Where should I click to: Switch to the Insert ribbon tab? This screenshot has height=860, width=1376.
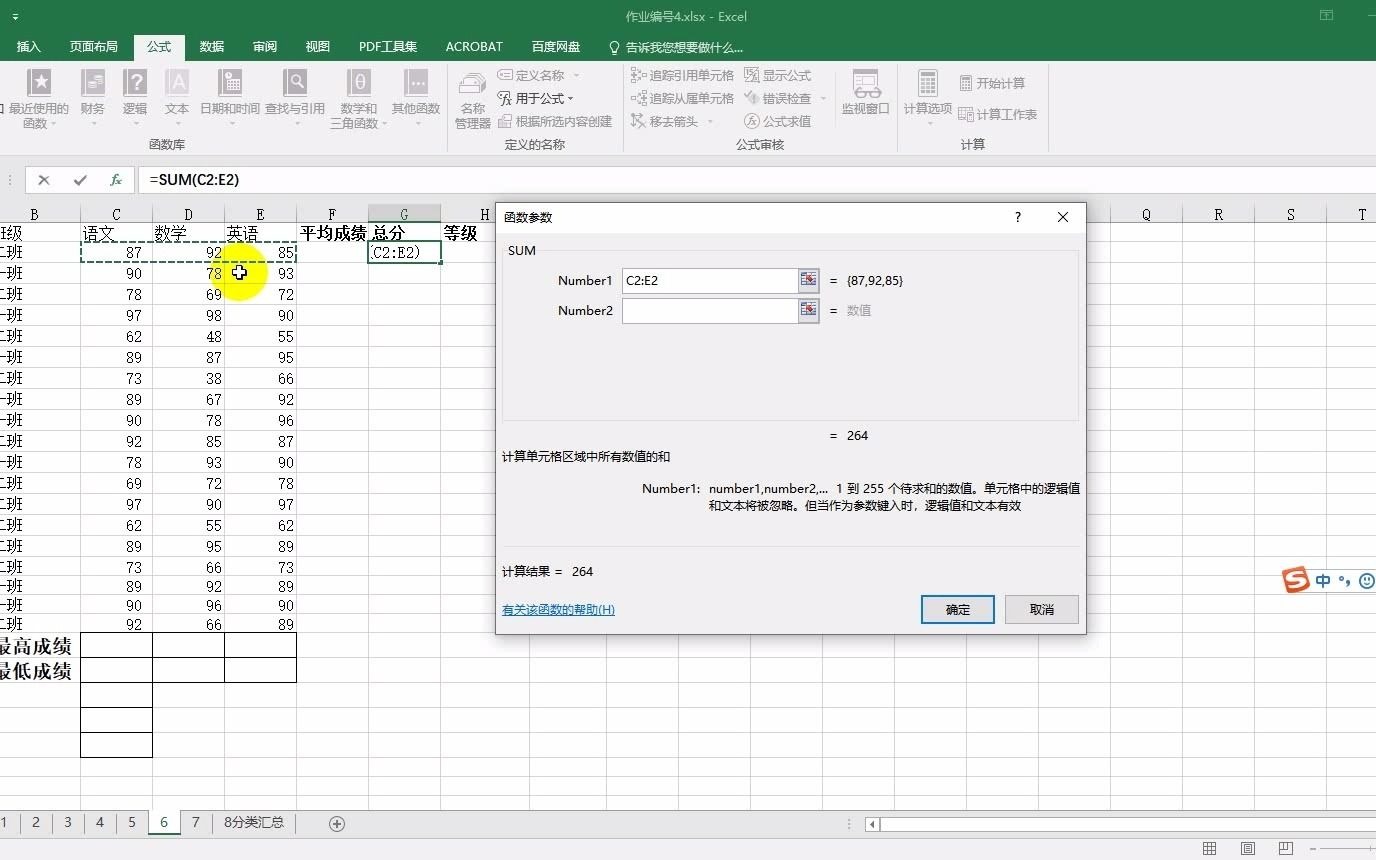pyautogui.click(x=29, y=47)
